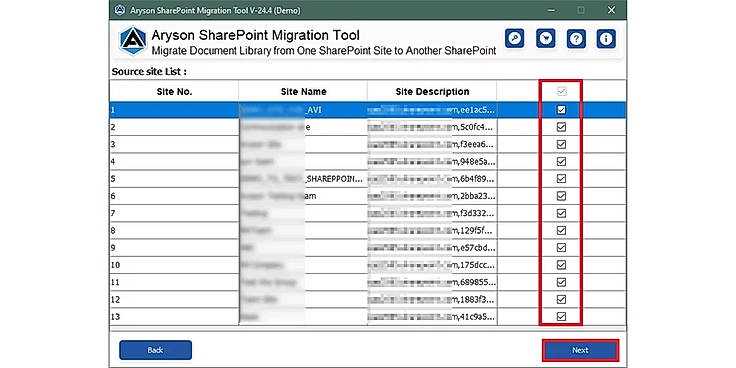Uncheck the checkbox for site 1
Screen dimensions: 736x368
(x=561, y=110)
